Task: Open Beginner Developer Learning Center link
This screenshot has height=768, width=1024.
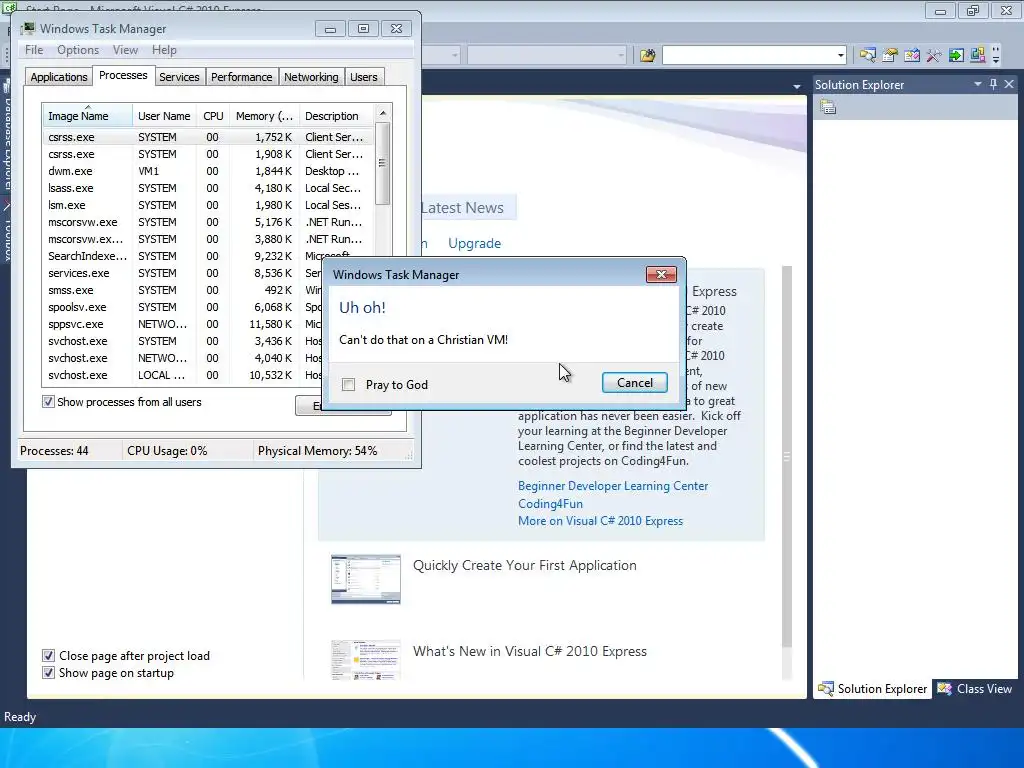Action: [x=613, y=486]
